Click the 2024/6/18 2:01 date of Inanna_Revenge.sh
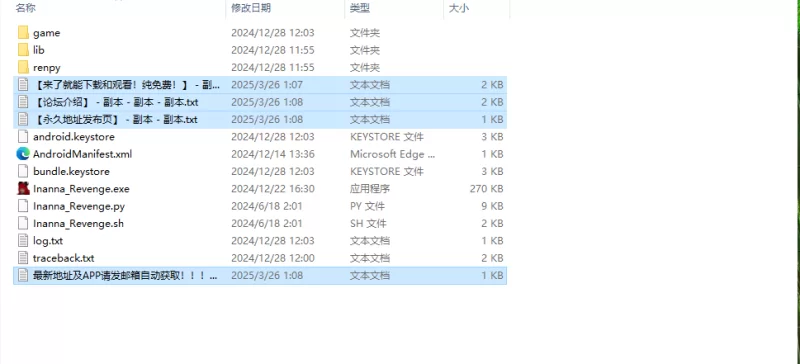 coord(267,224)
